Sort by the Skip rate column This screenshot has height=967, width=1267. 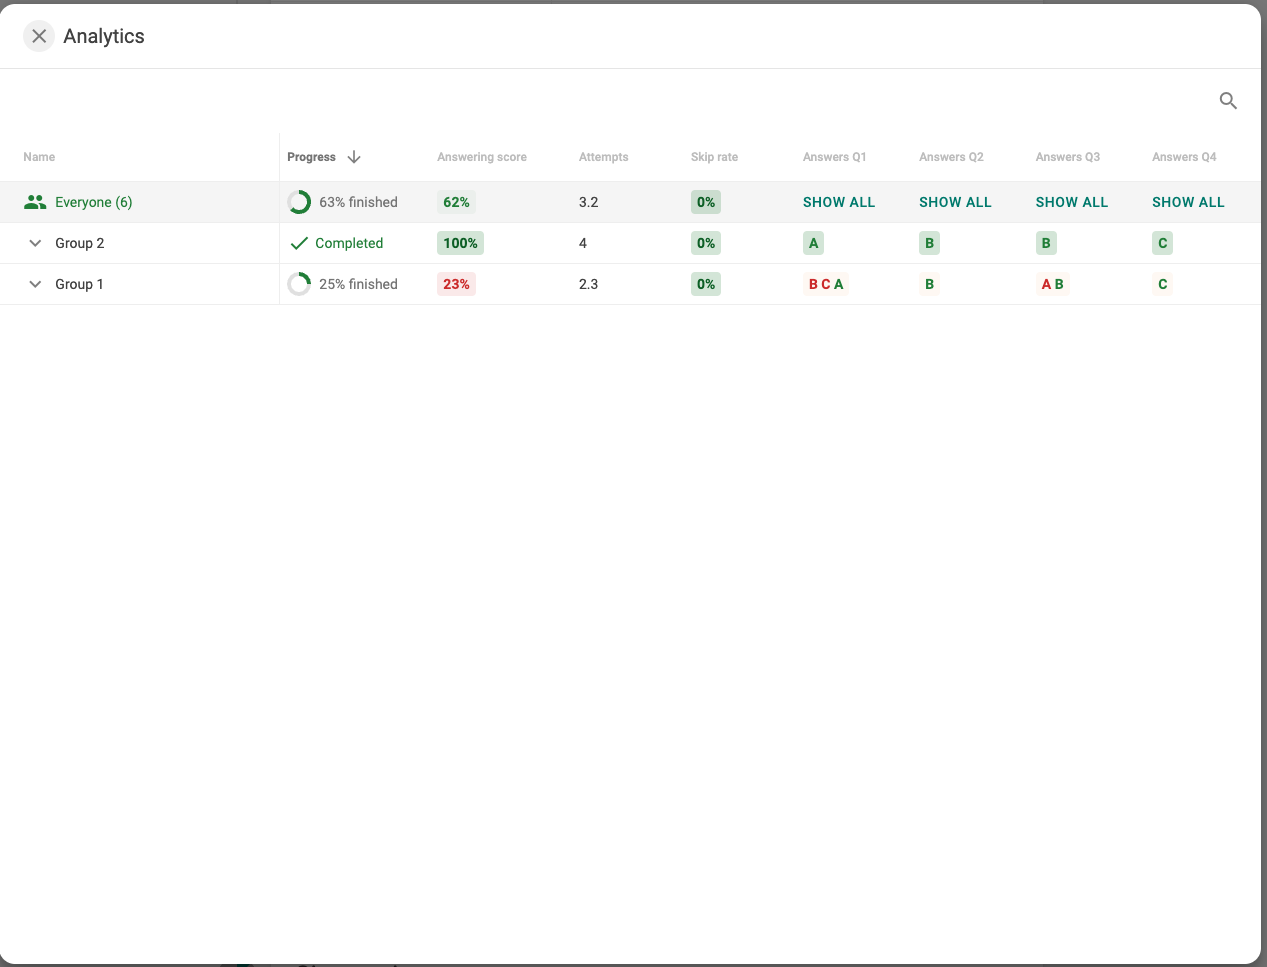coord(714,157)
